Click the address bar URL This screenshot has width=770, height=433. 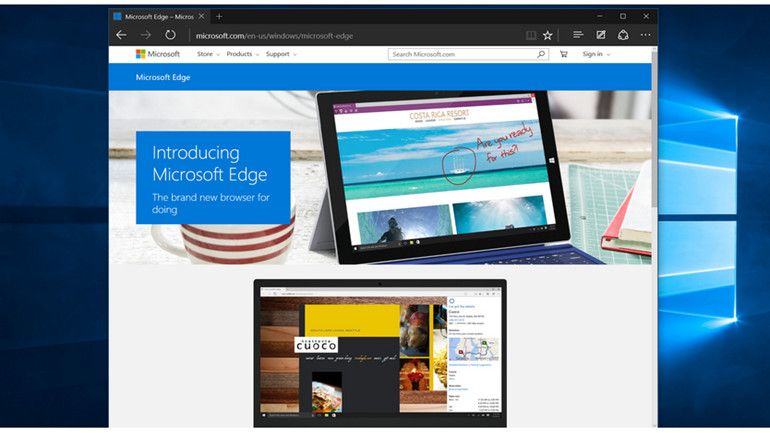(x=274, y=36)
